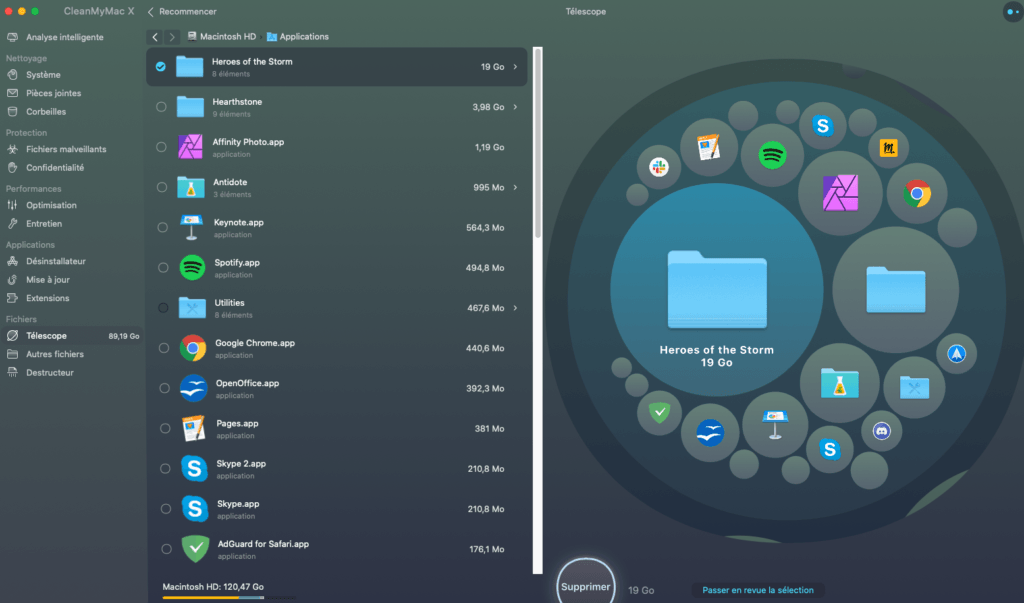Image resolution: width=1024 pixels, height=603 pixels.
Task: Tick the Spotify.app checkbox
Action: click(163, 268)
